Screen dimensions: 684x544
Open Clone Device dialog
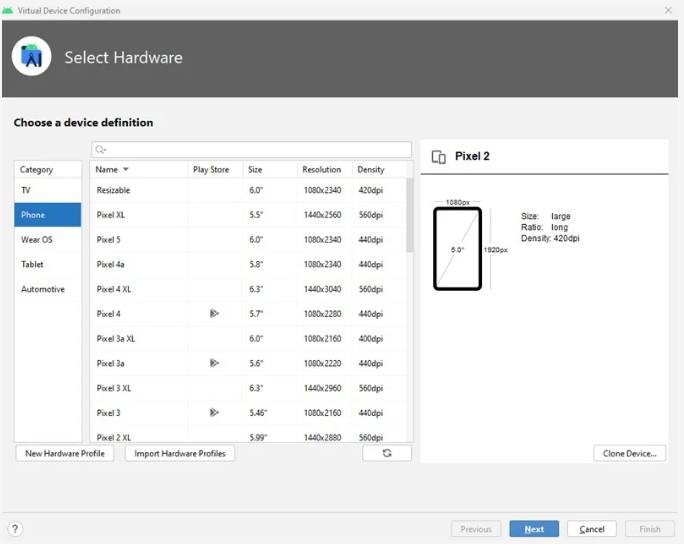tap(629, 453)
